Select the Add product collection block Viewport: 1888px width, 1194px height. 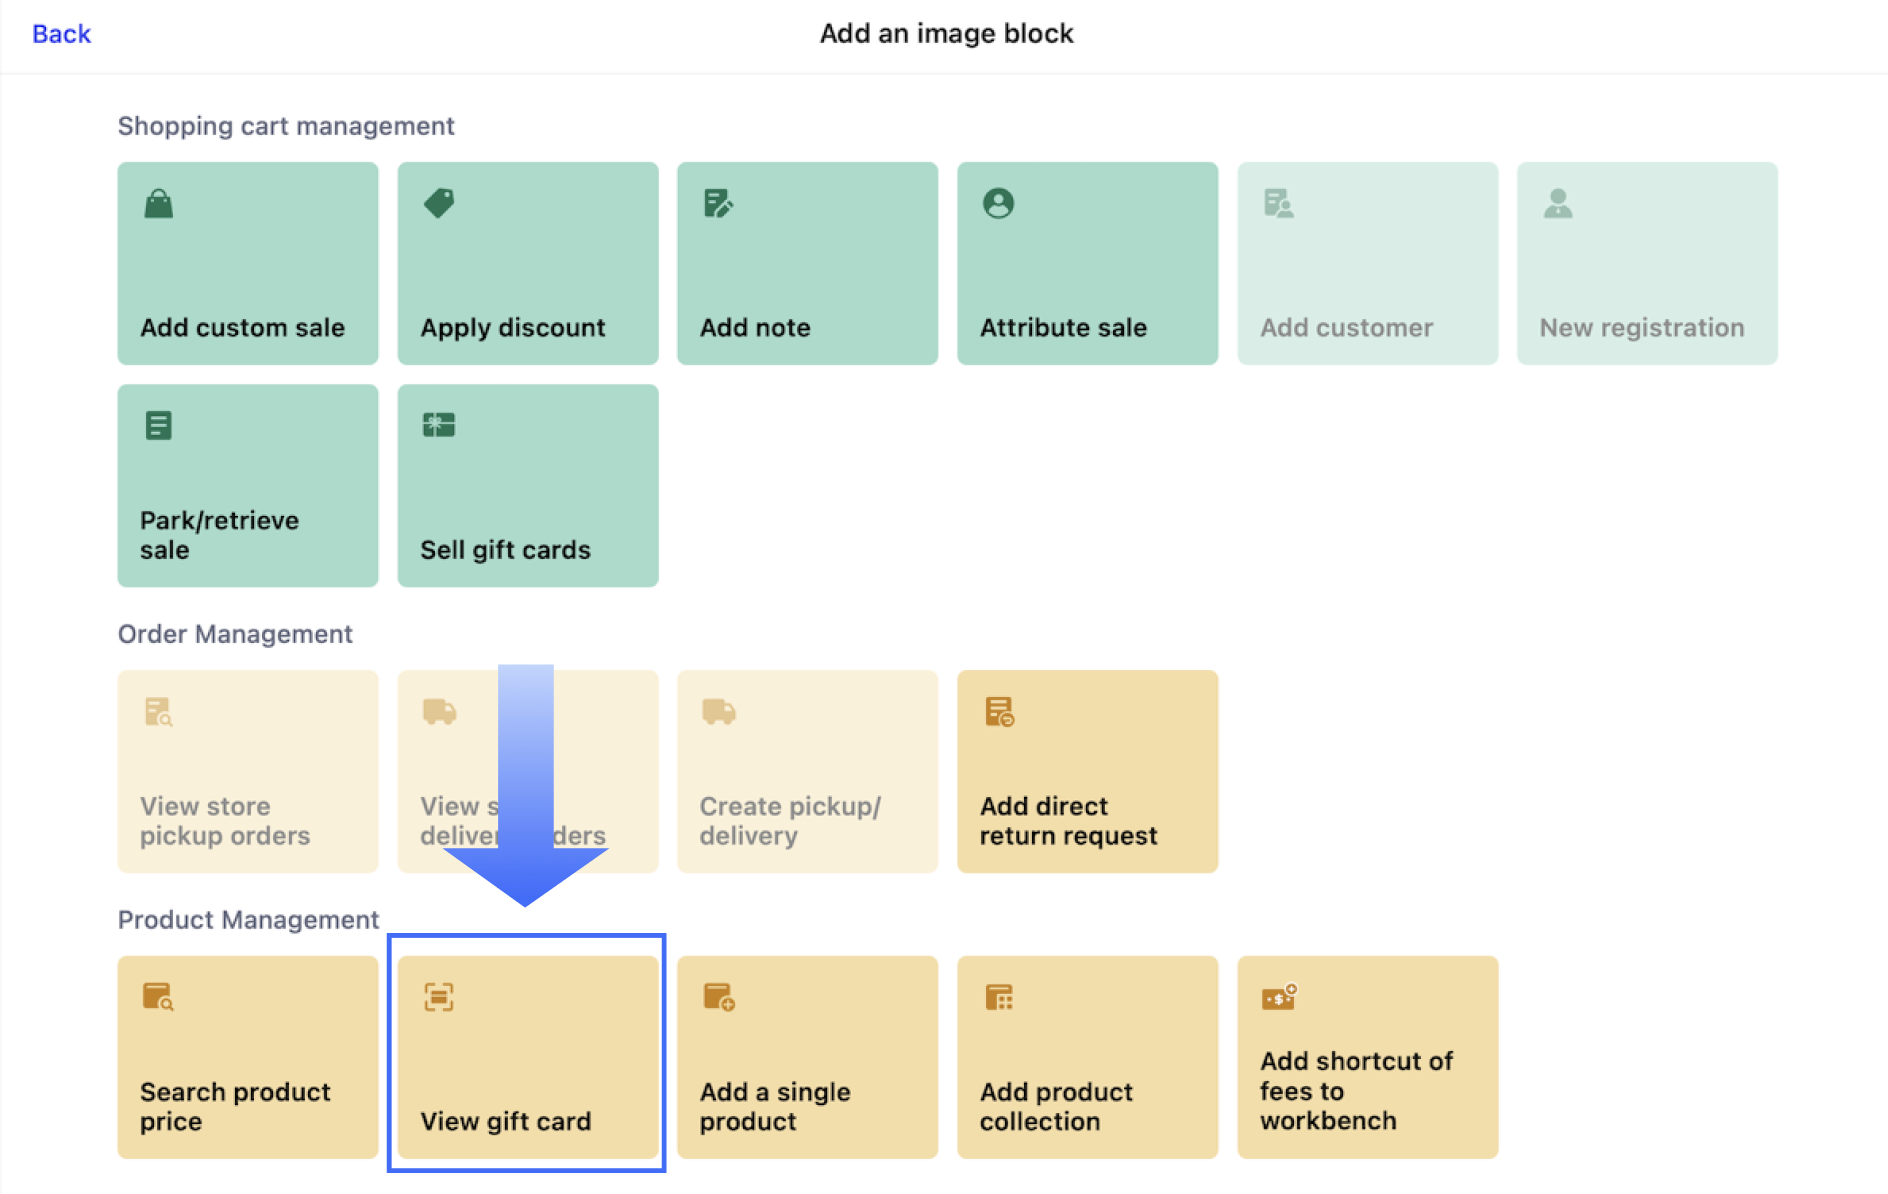coord(1088,1057)
